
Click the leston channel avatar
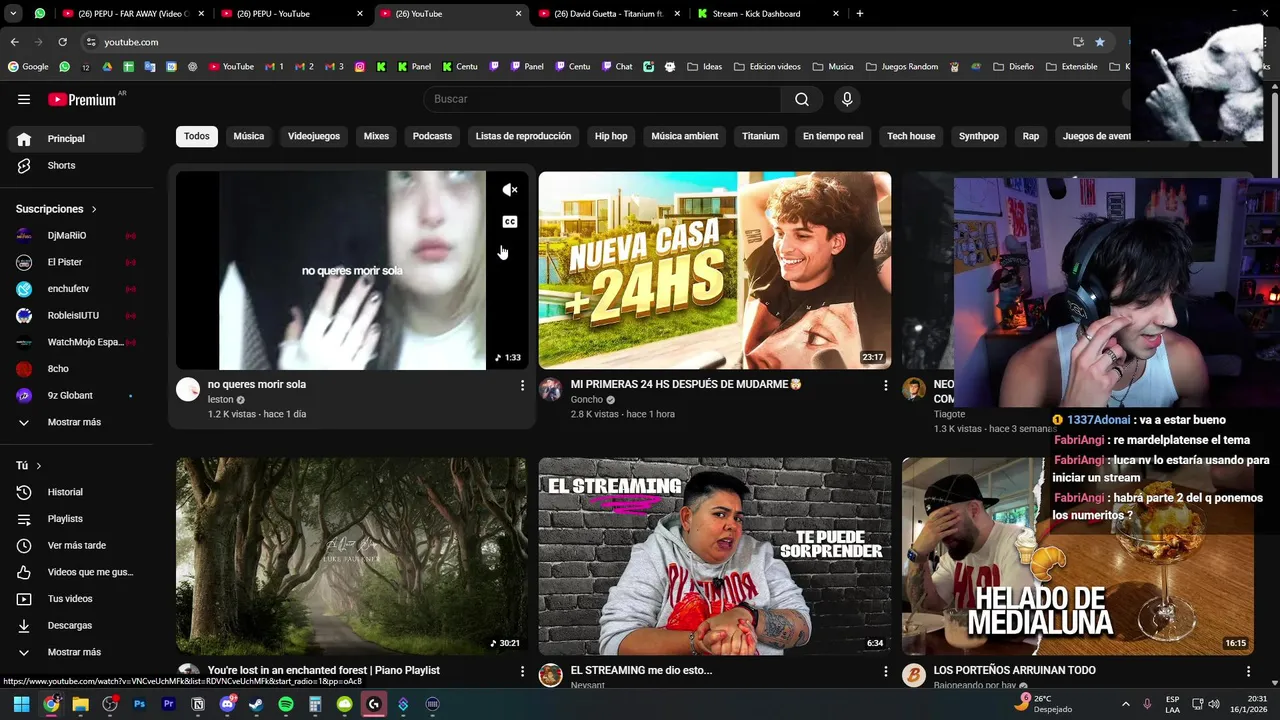coord(188,390)
